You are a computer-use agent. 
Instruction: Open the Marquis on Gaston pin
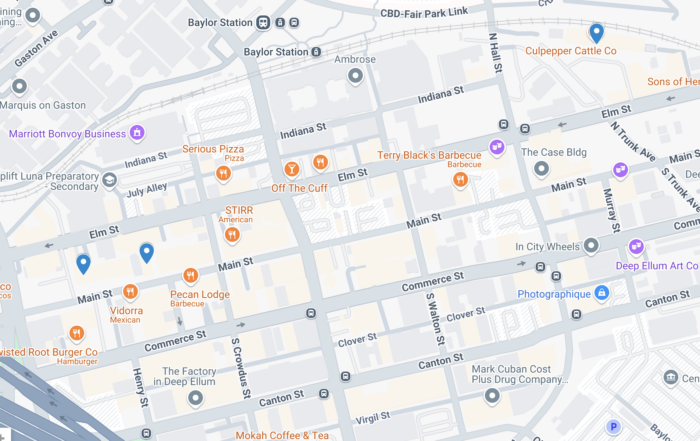[x=19, y=86]
